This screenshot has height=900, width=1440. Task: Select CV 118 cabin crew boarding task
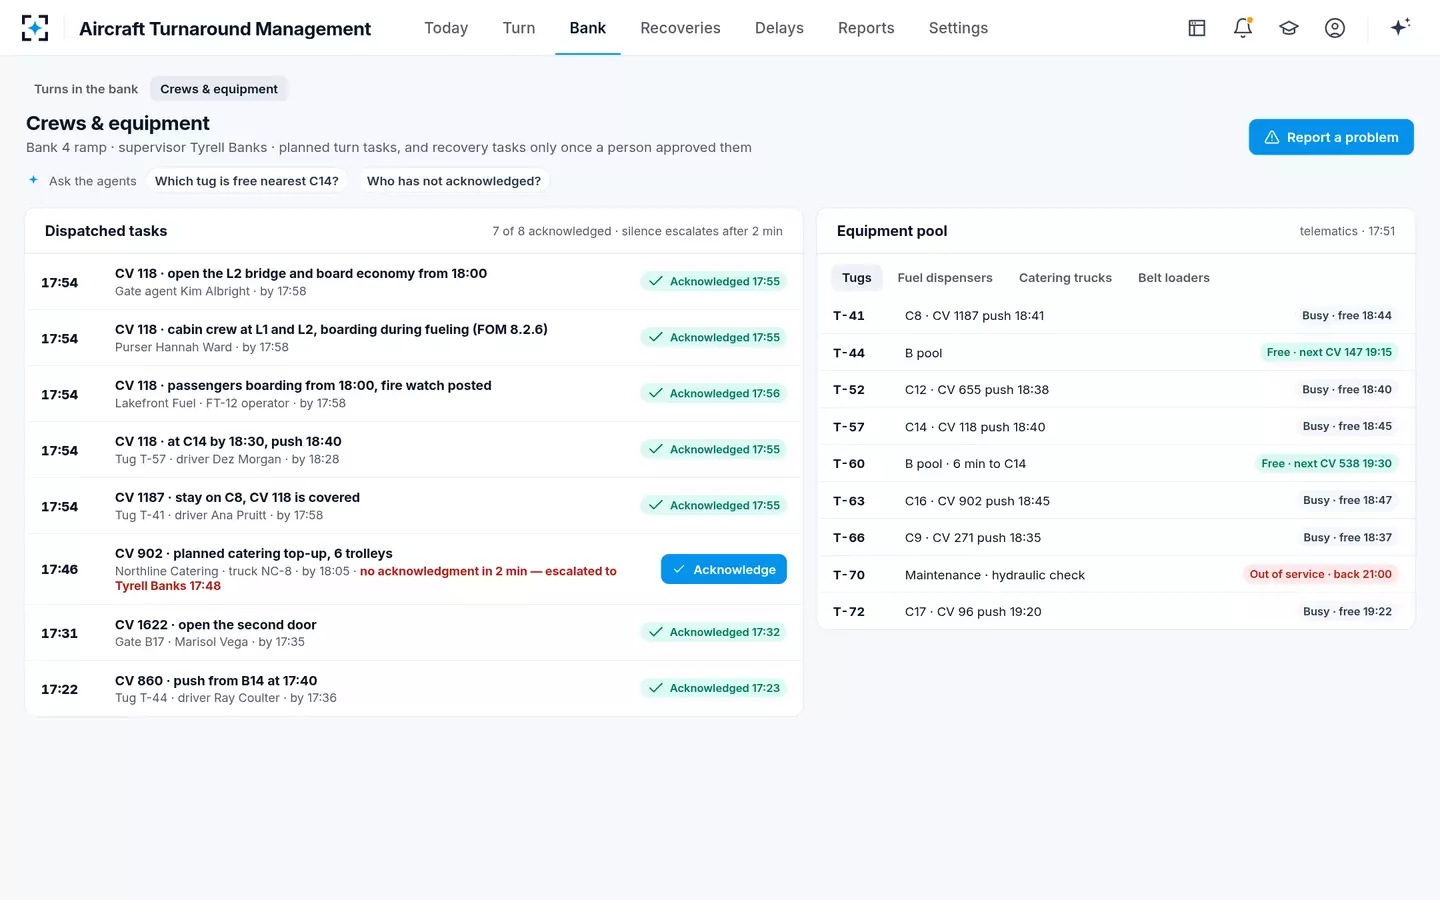pos(414,338)
